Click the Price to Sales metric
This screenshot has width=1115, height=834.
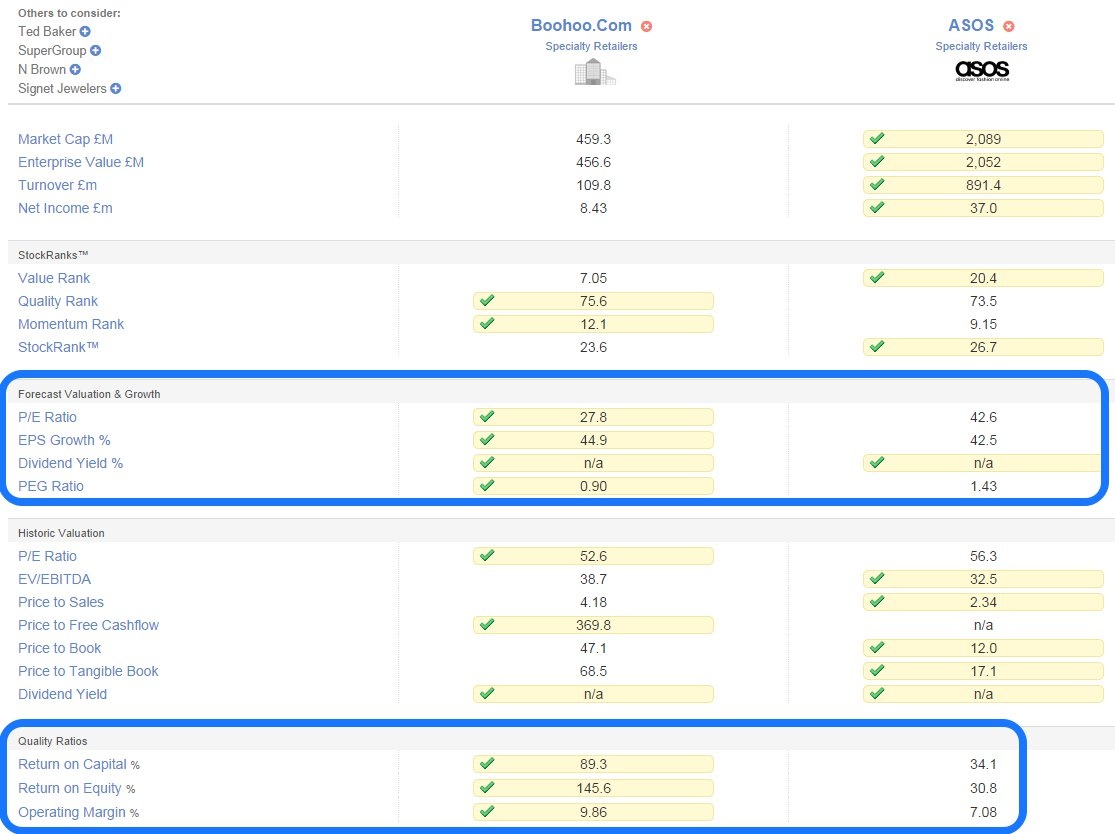click(60, 602)
